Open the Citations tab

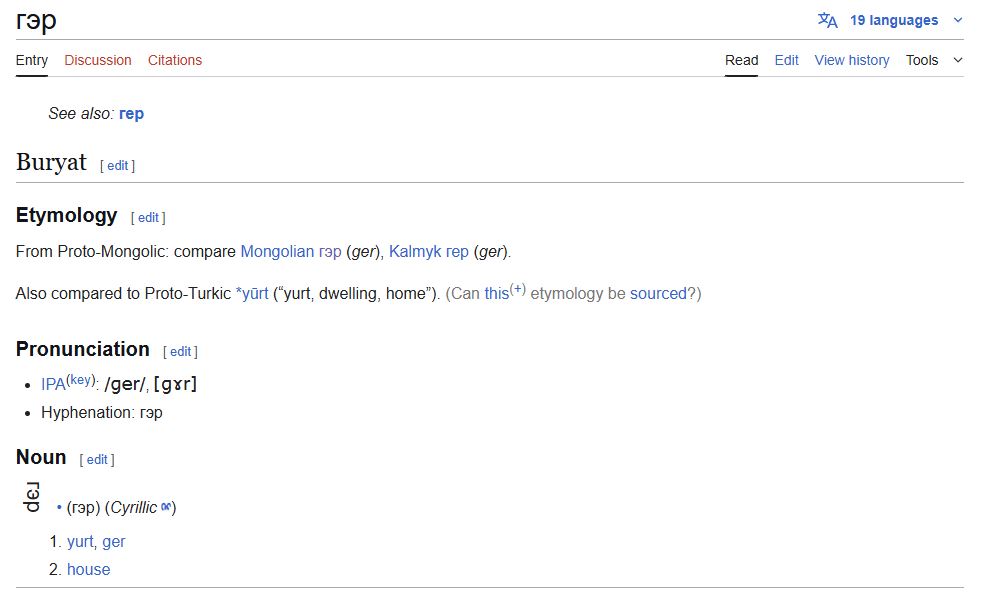tap(175, 60)
